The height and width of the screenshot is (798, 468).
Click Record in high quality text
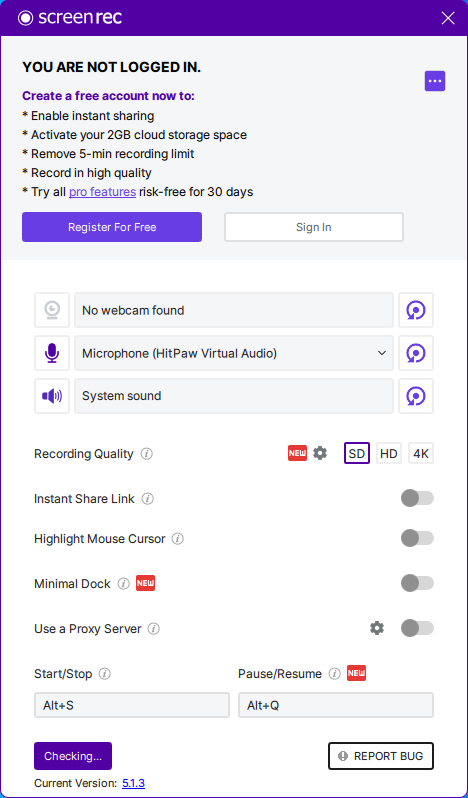click(86, 173)
